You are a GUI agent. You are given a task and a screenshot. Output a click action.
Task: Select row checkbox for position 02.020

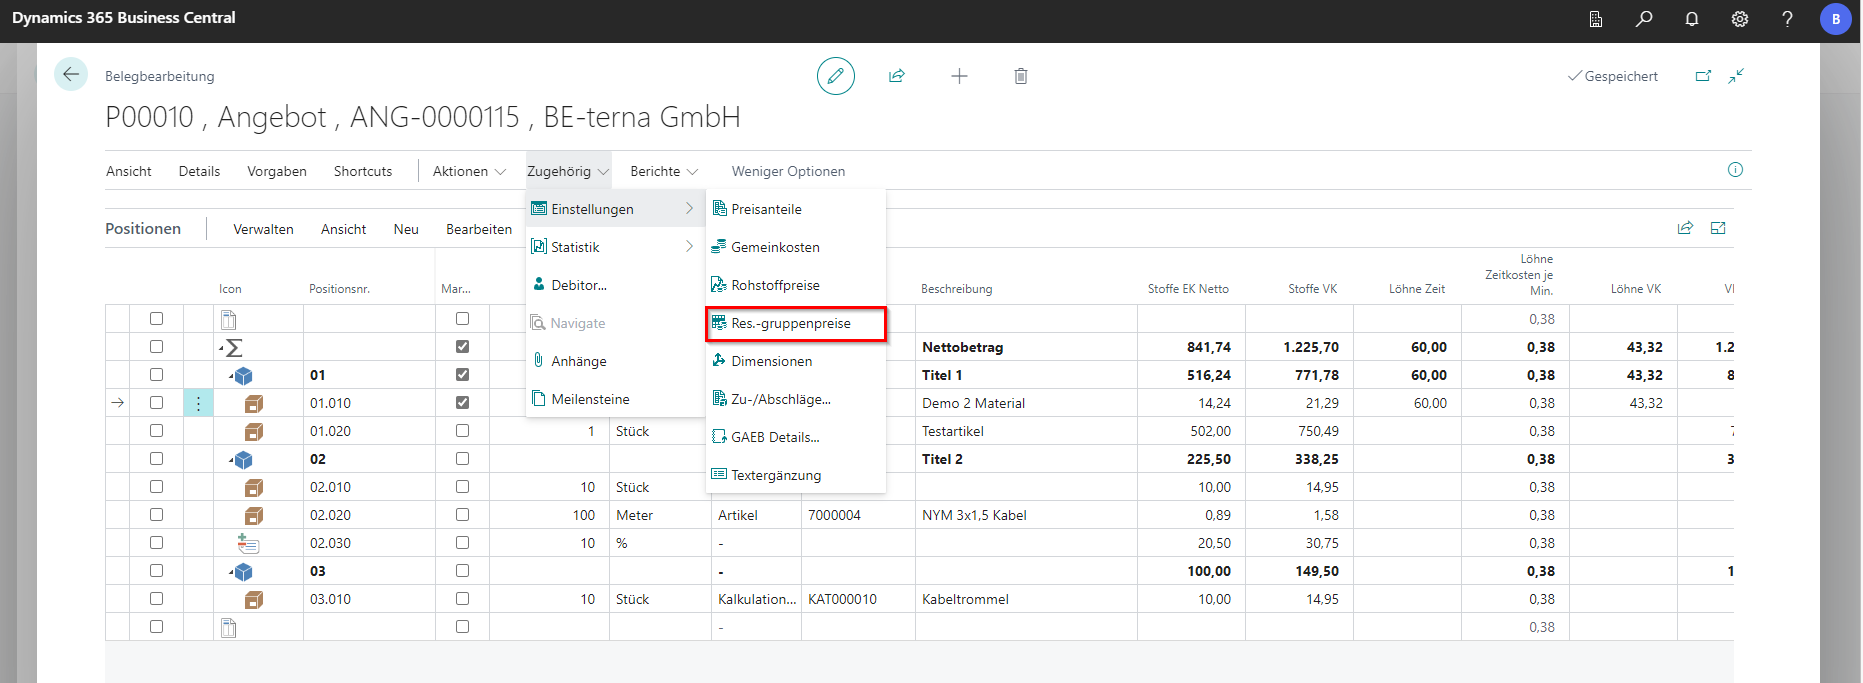pyautogui.click(x=156, y=515)
